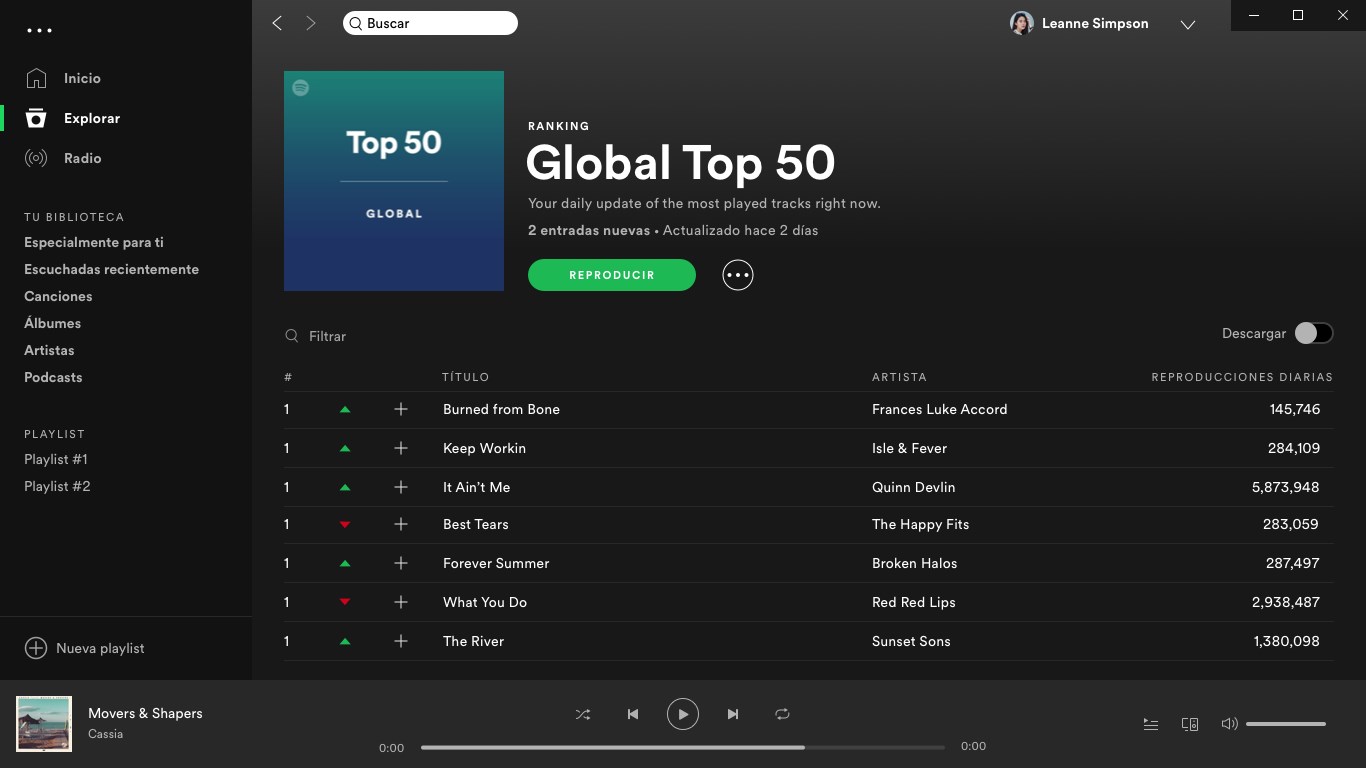Screen dimensions: 1366x768
Task: Click the Buscar search field
Action: (430, 23)
